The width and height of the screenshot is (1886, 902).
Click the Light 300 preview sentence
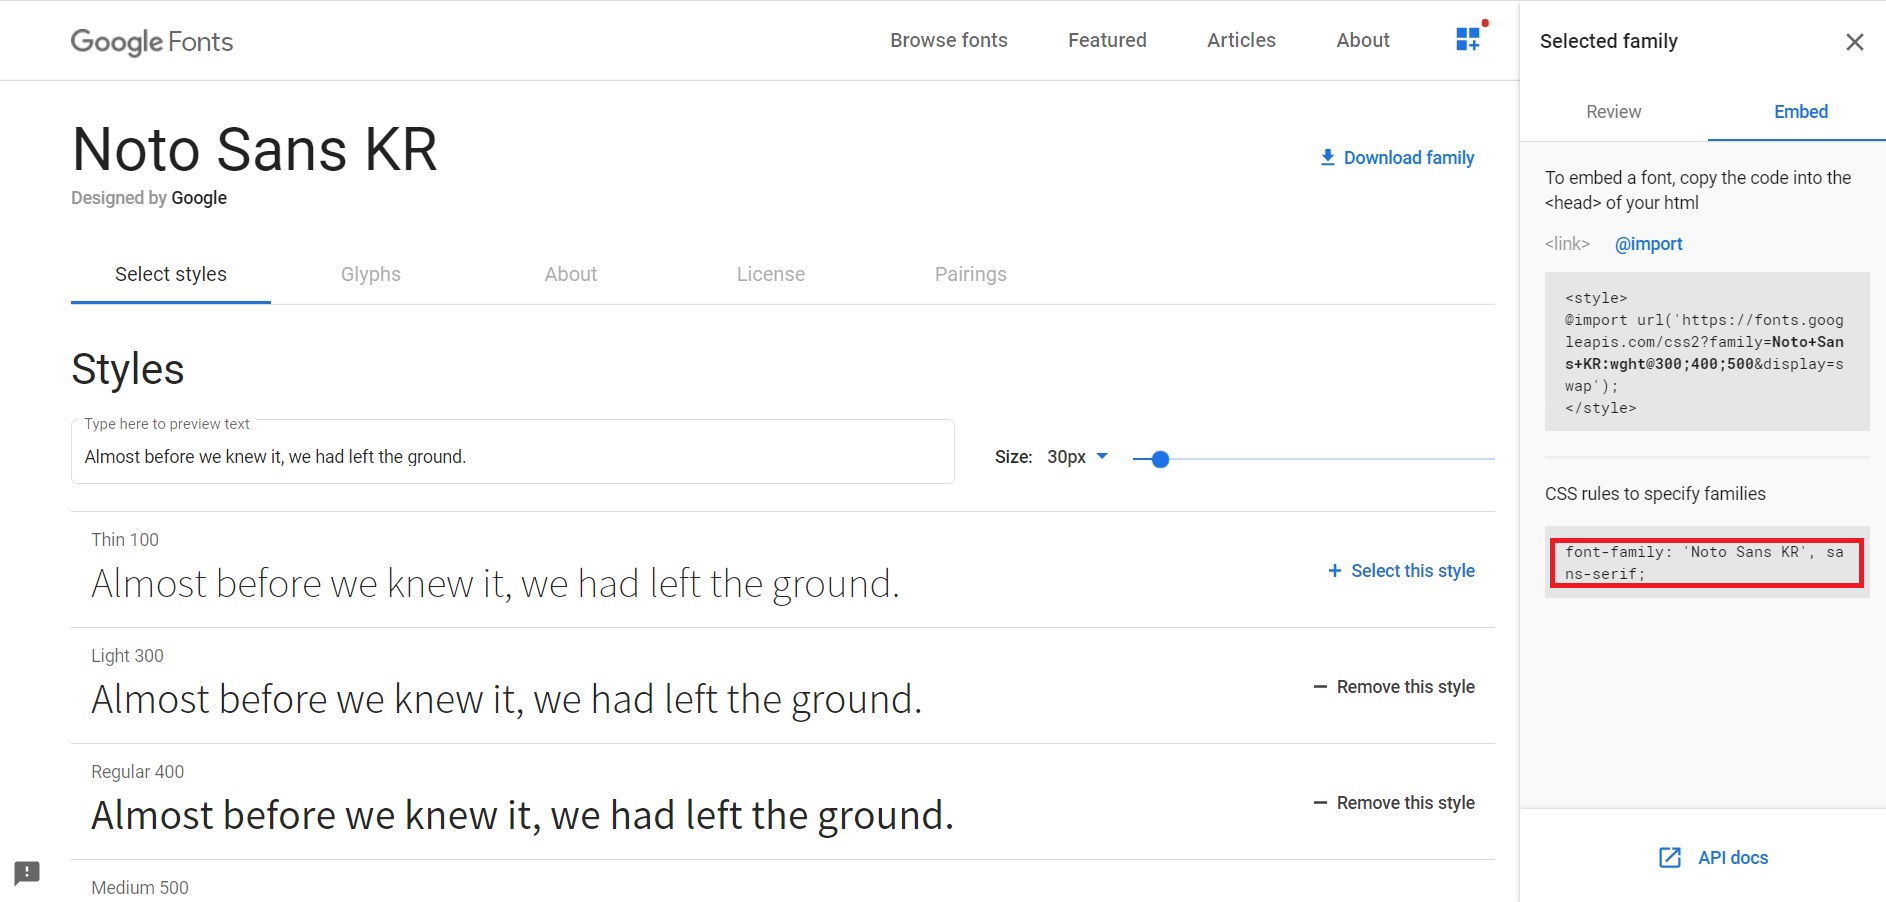click(506, 700)
